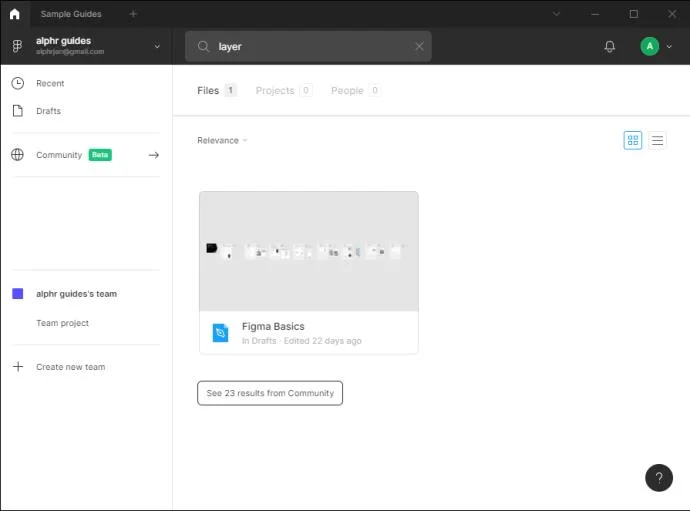The image size is (690, 511).
Task: Expand the alphr guides workspace dropdown chevron
Action: (157, 46)
